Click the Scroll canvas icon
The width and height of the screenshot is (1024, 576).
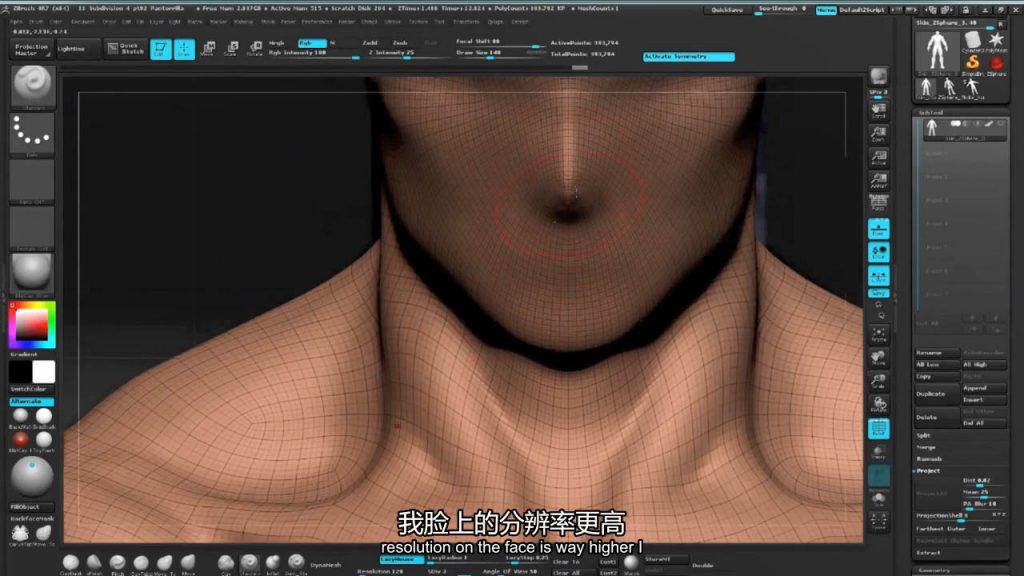[878, 110]
